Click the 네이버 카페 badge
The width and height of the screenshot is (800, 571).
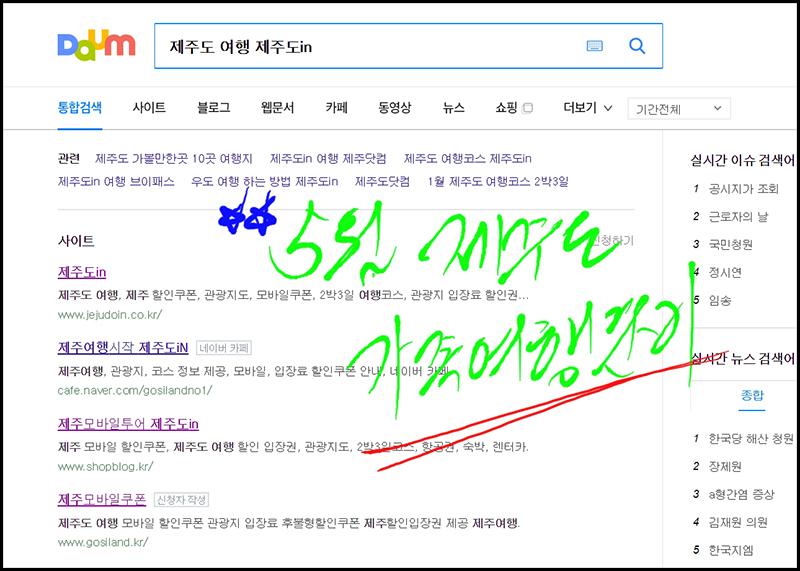(223, 348)
